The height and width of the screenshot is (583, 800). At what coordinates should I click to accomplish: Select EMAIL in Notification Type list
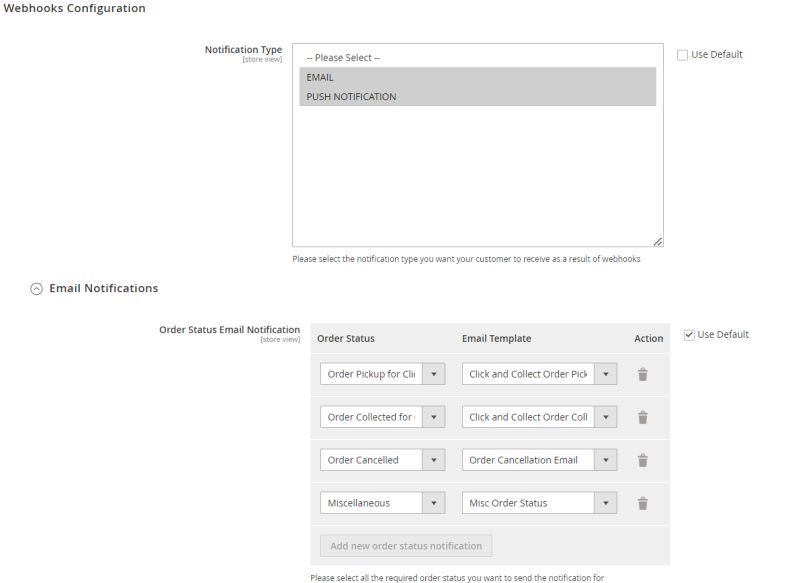pyautogui.click(x=478, y=77)
